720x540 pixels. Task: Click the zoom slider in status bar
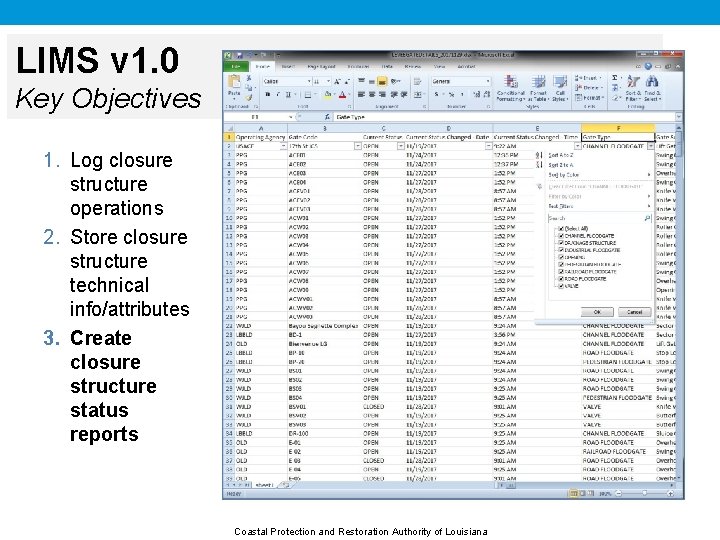[645, 494]
